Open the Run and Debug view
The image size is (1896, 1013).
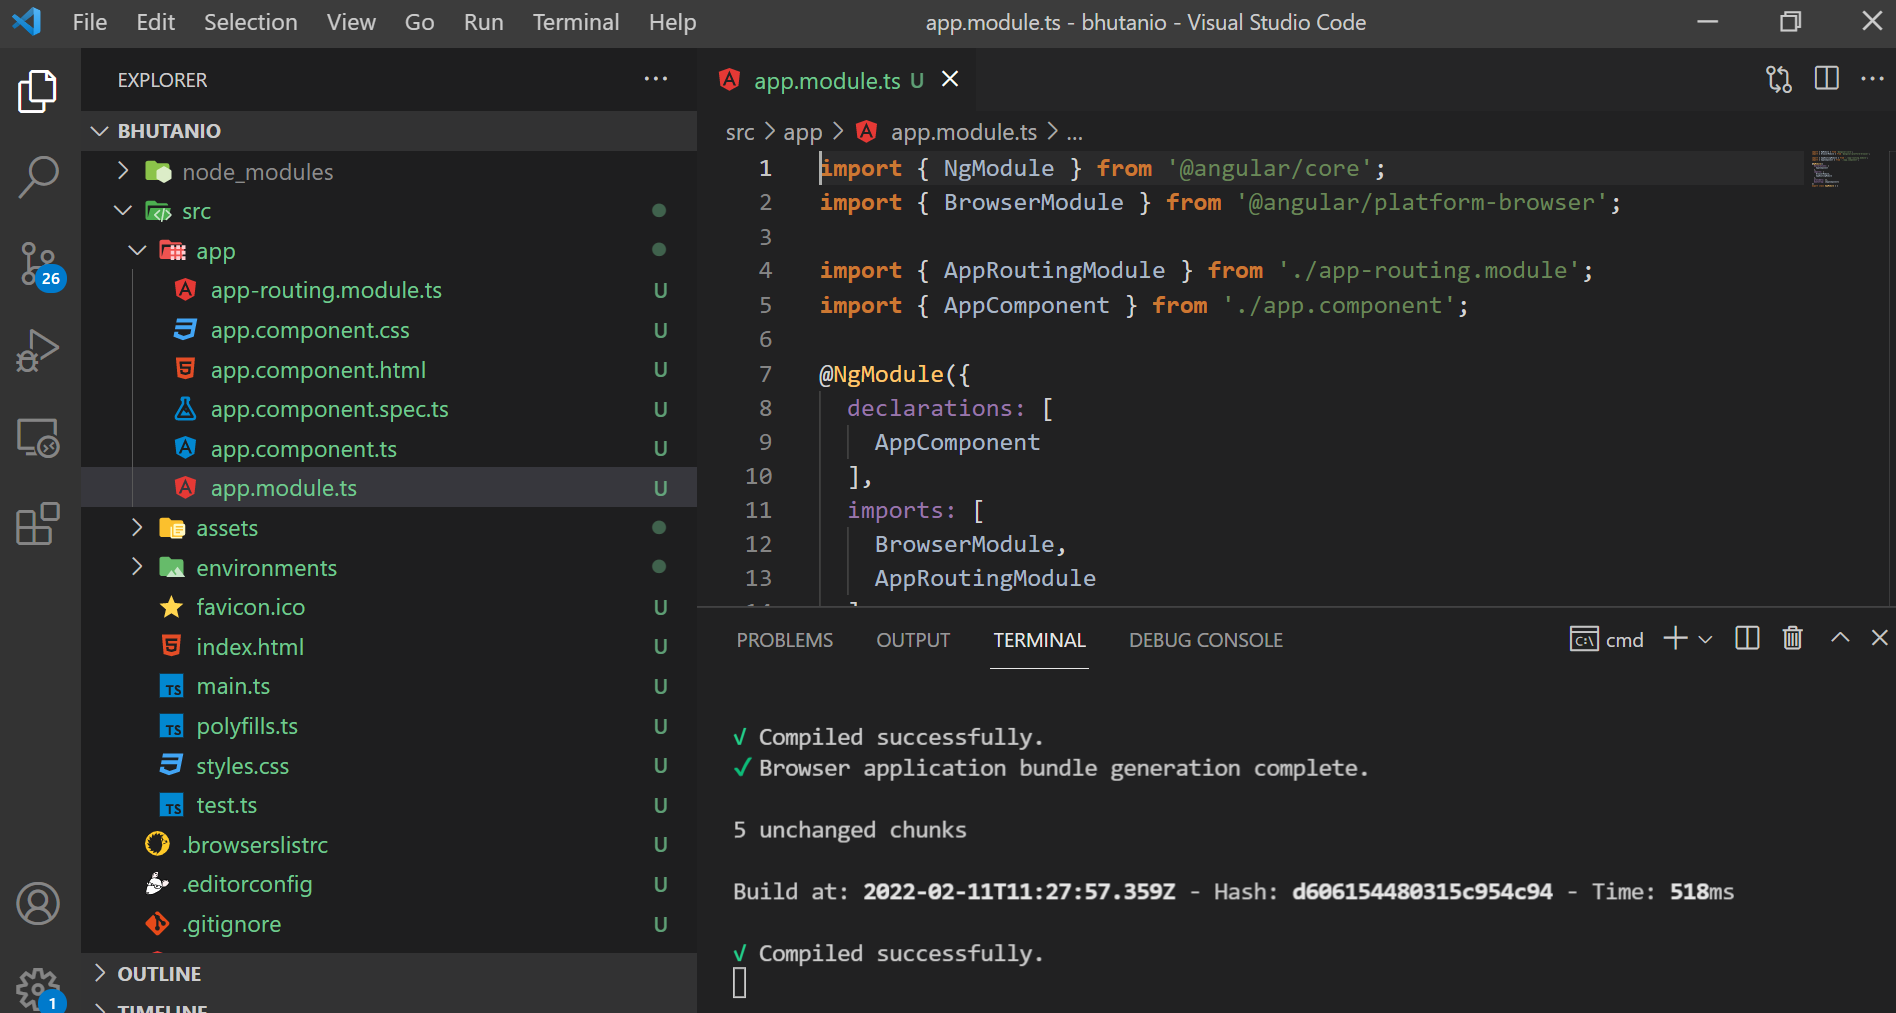pos(38,350)
